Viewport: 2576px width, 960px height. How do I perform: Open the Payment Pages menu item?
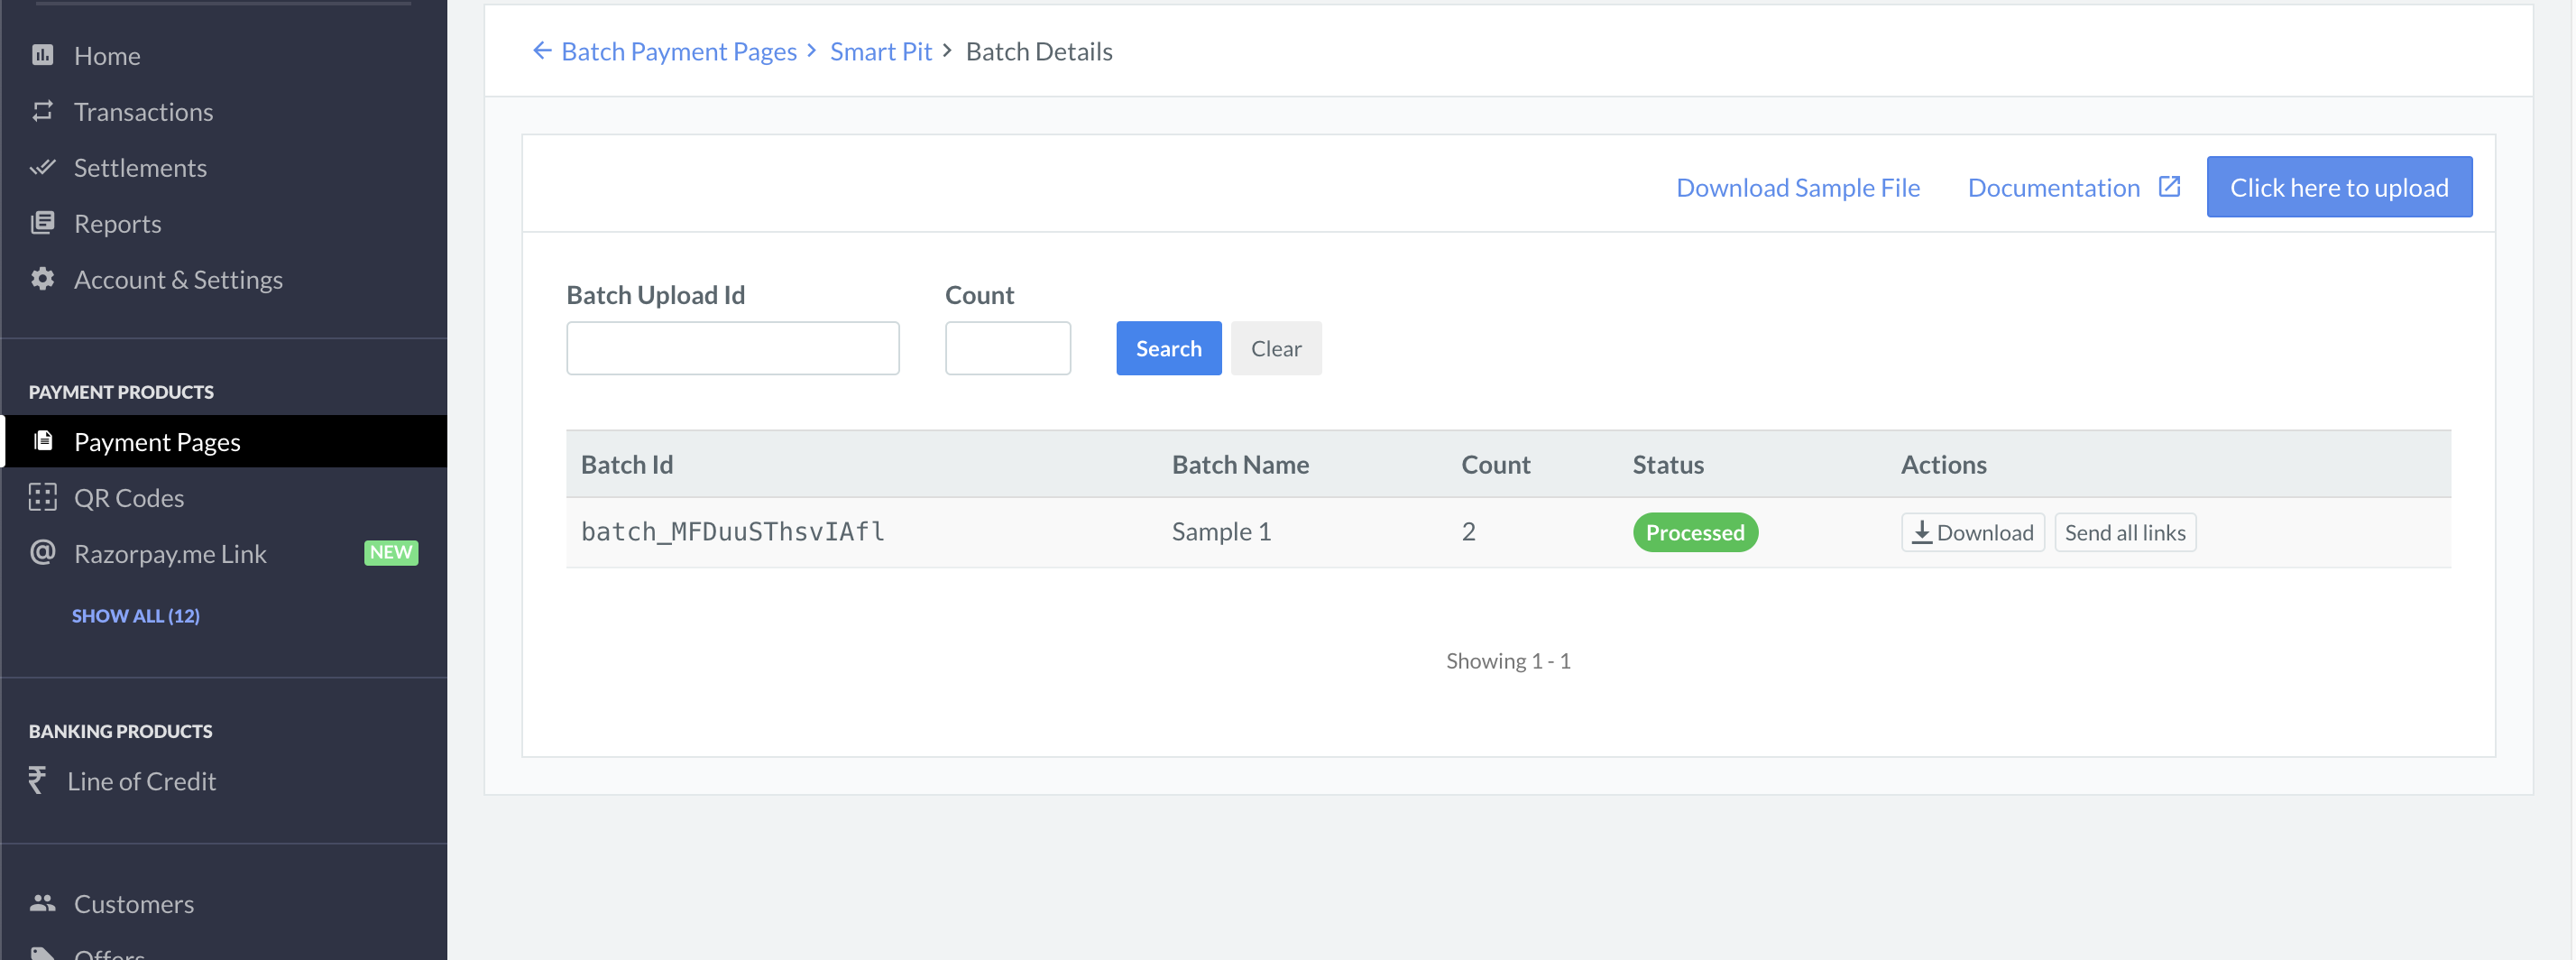click(157, 441)
